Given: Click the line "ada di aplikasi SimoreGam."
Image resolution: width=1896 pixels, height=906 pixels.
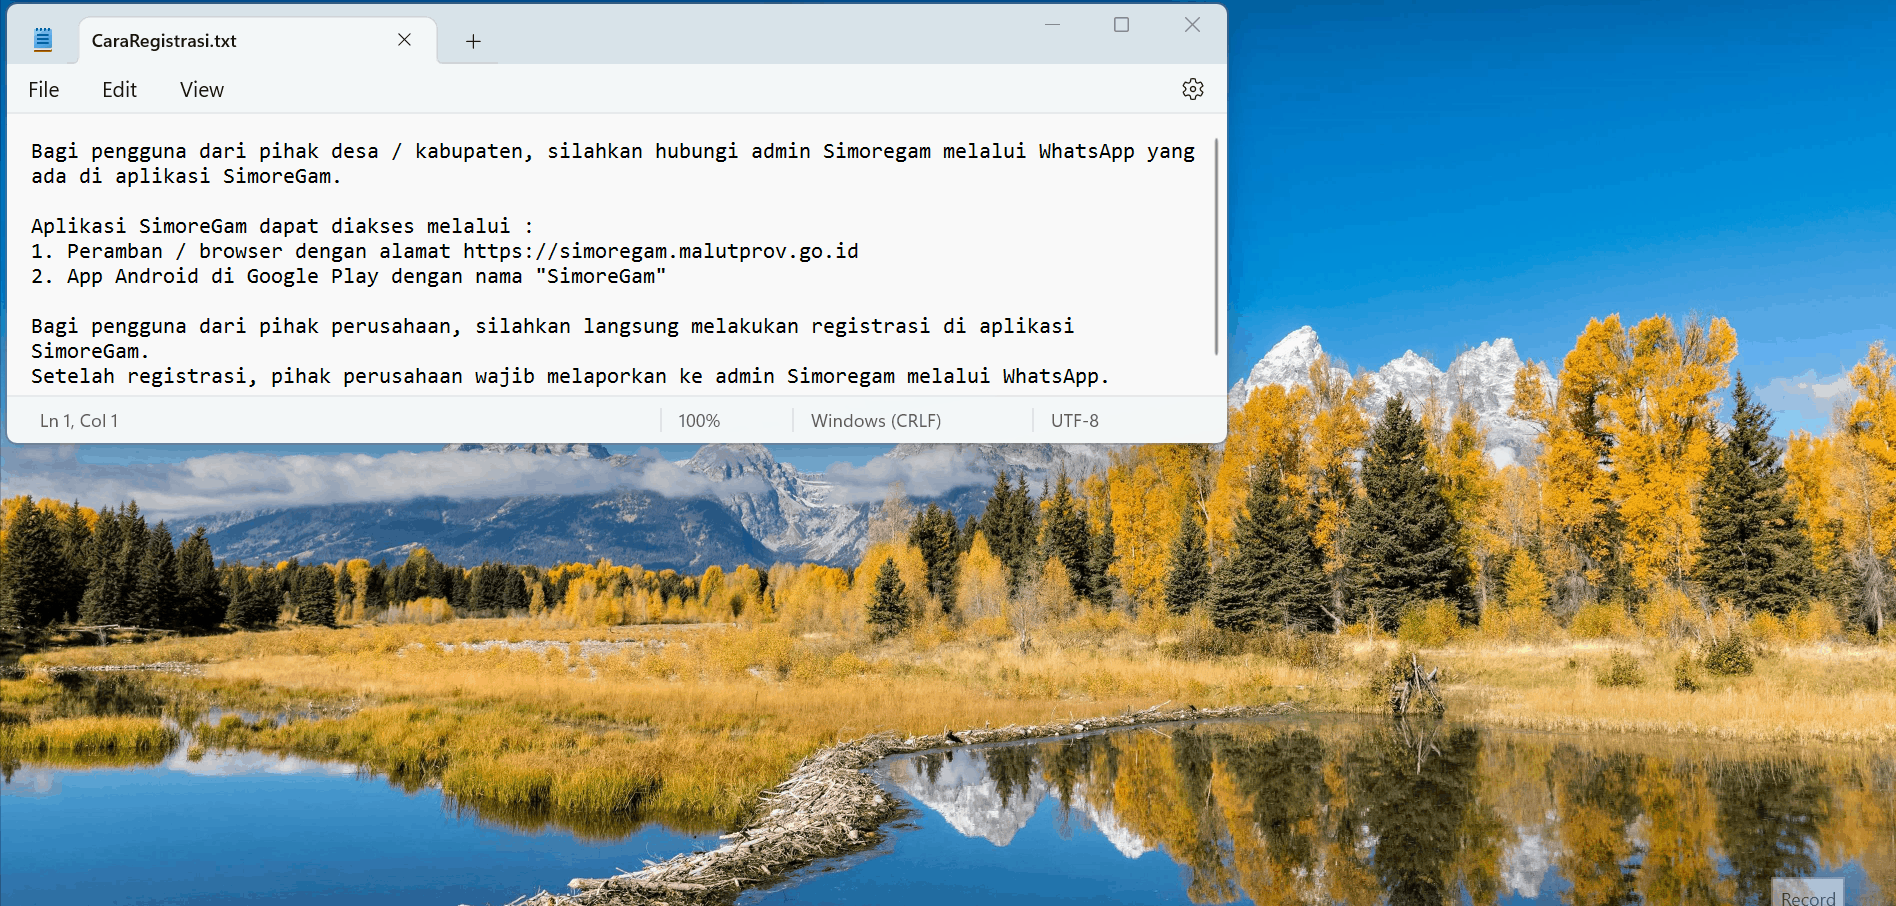Looking at the screenshot, I should coord(186,176).
